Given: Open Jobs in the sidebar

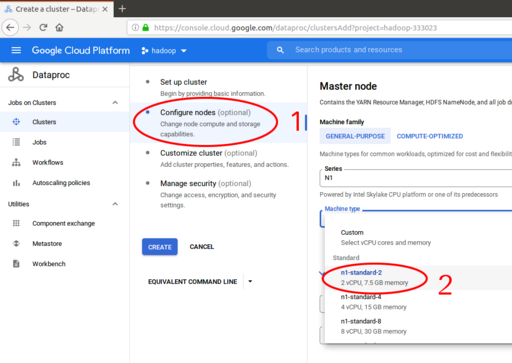Looking at the screenshot, I should 64,142.
